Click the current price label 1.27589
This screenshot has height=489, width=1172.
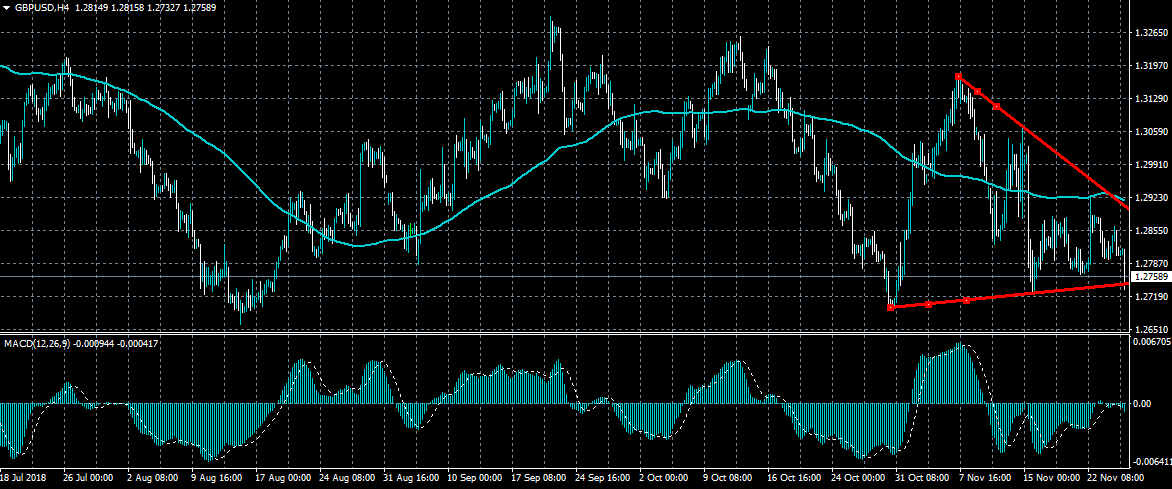point(1149,276)
